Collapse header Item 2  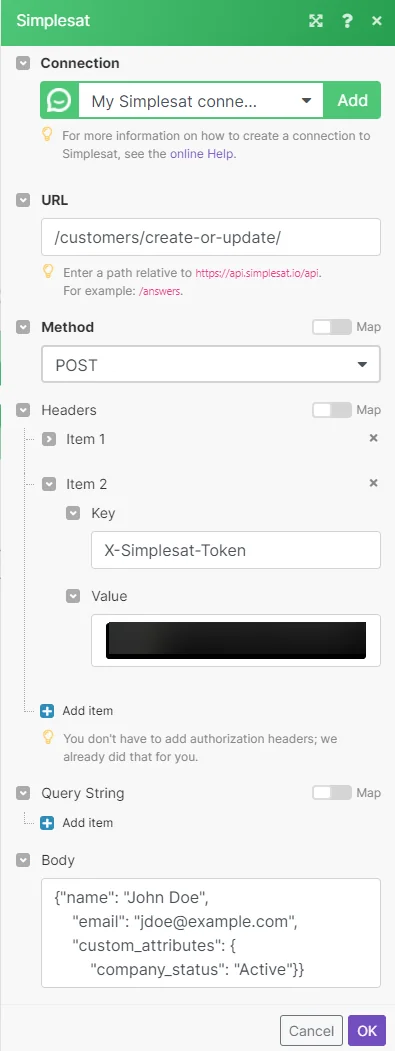point(49,484)
